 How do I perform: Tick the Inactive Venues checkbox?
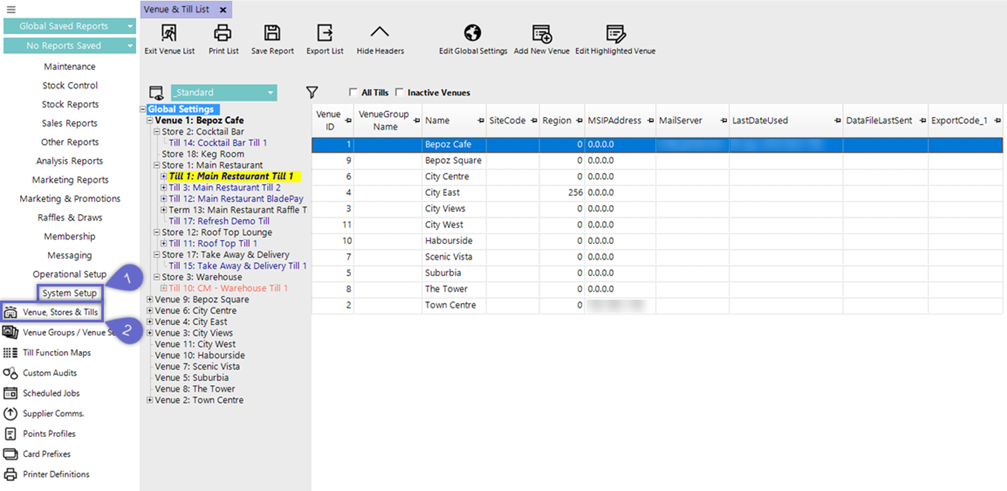401,93
